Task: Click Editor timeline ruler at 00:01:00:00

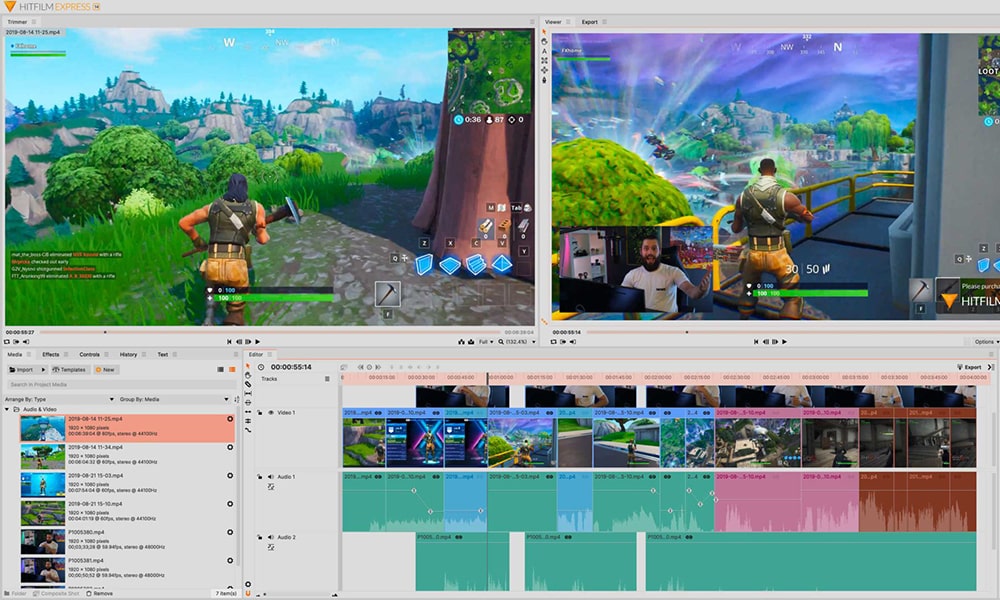Action: pos(500,377)
